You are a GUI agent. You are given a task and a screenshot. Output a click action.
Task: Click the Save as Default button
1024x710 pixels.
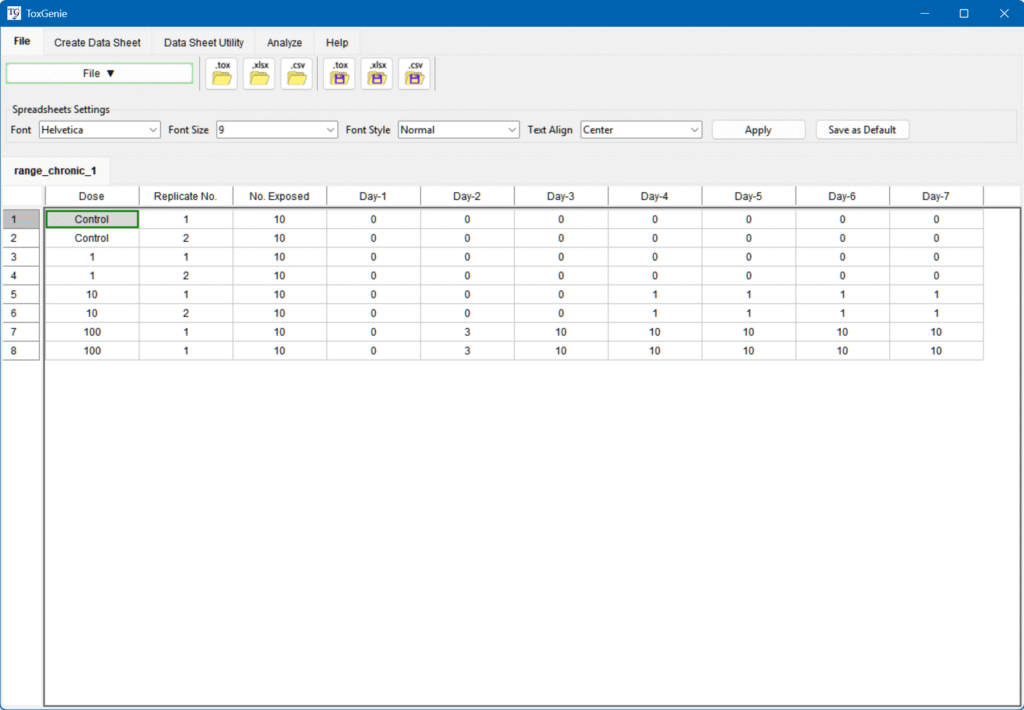click(x=862, y=130)
